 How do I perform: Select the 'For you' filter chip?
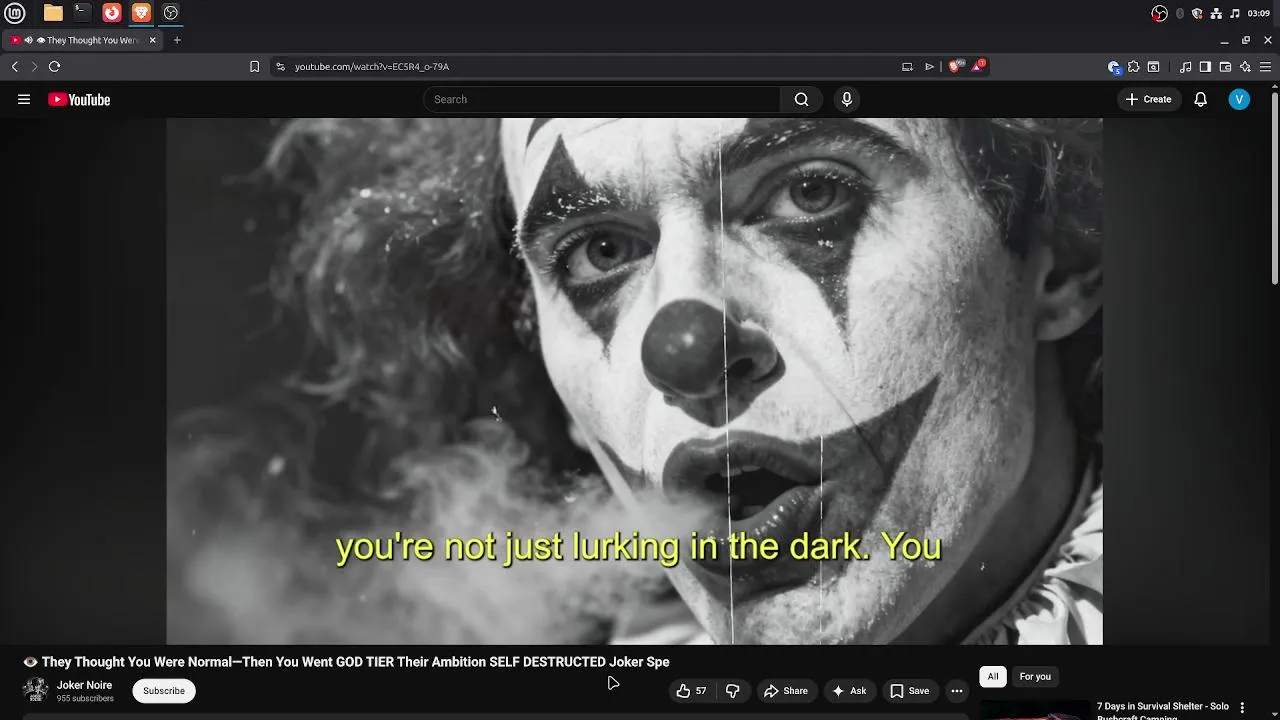pos(1035,677)
